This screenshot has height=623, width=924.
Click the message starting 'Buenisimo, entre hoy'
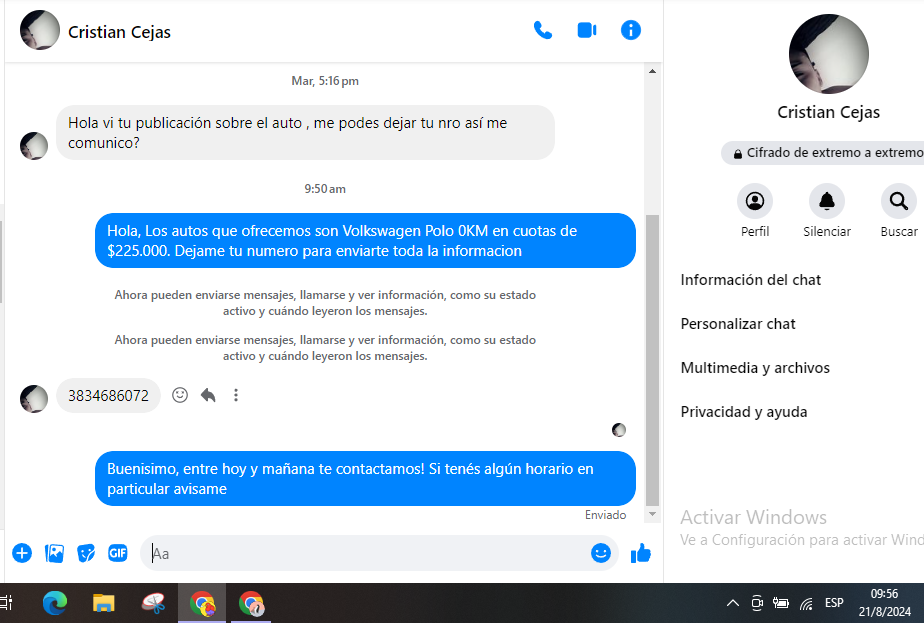coord(365,479)
